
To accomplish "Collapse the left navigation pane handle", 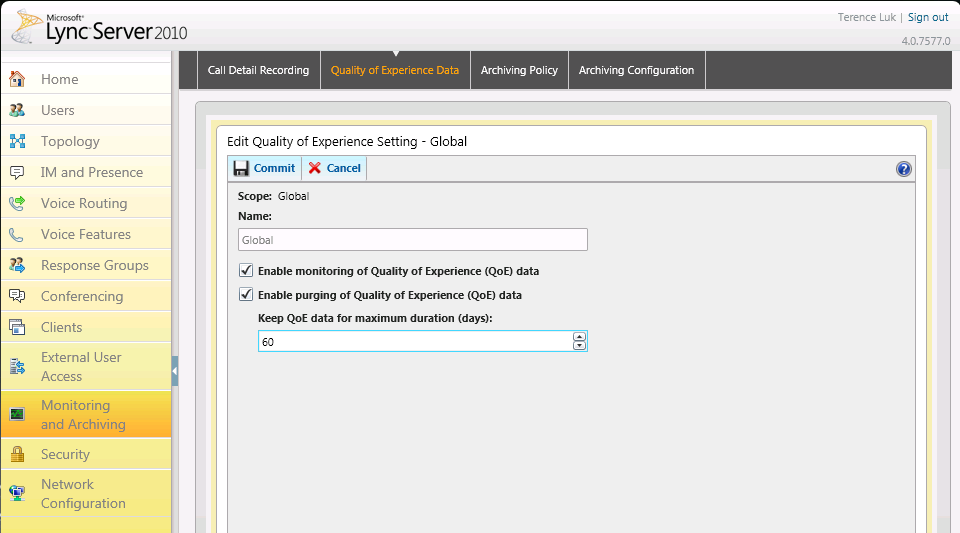I will (175, 370).
